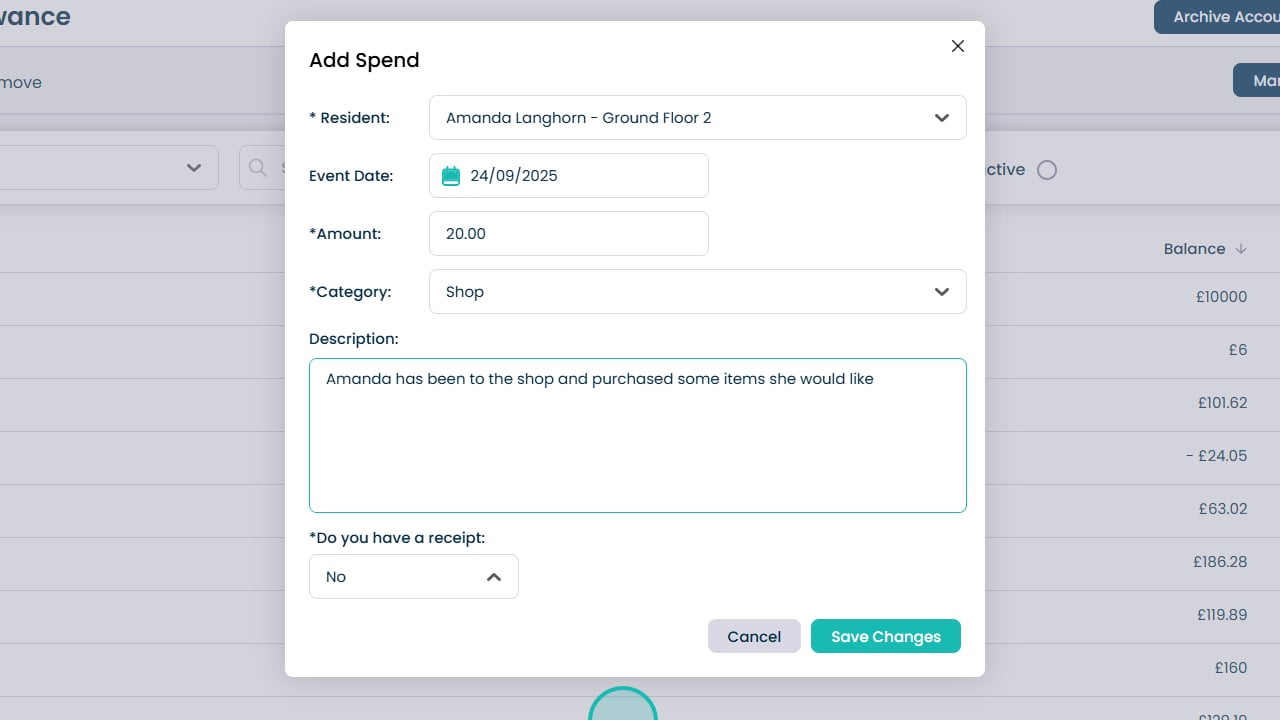Screen dimensions: 1280x720
Task: Click the partially visible button below Archive
Action: click(x=1256, y=81)
